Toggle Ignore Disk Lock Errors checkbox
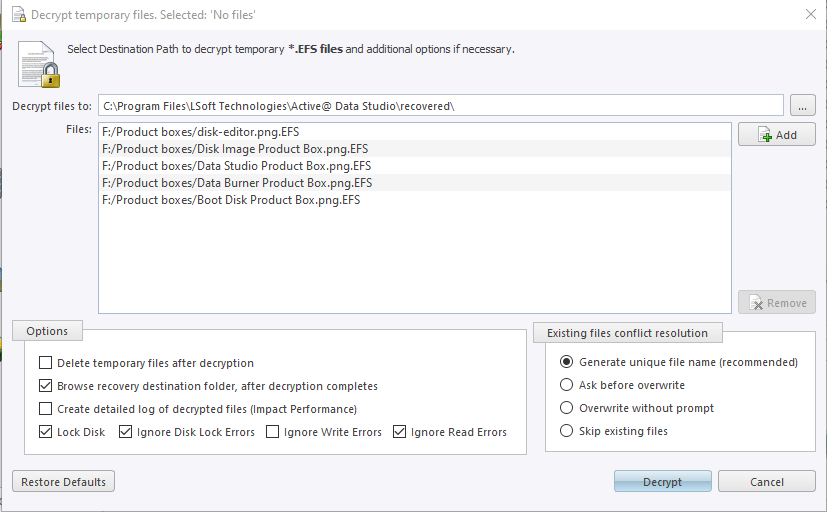The width and height of the screenshot is (827, 512). 125,432
